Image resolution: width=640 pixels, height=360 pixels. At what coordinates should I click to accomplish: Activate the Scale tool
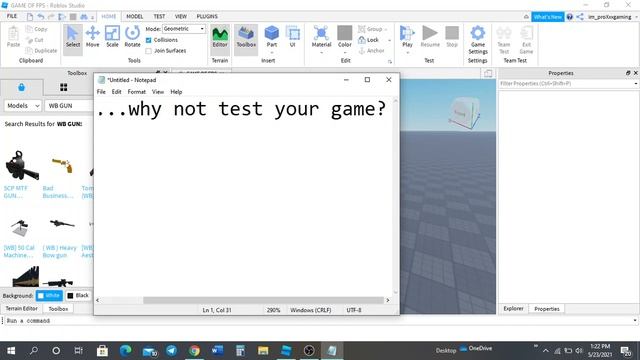[x=112, y=37]
